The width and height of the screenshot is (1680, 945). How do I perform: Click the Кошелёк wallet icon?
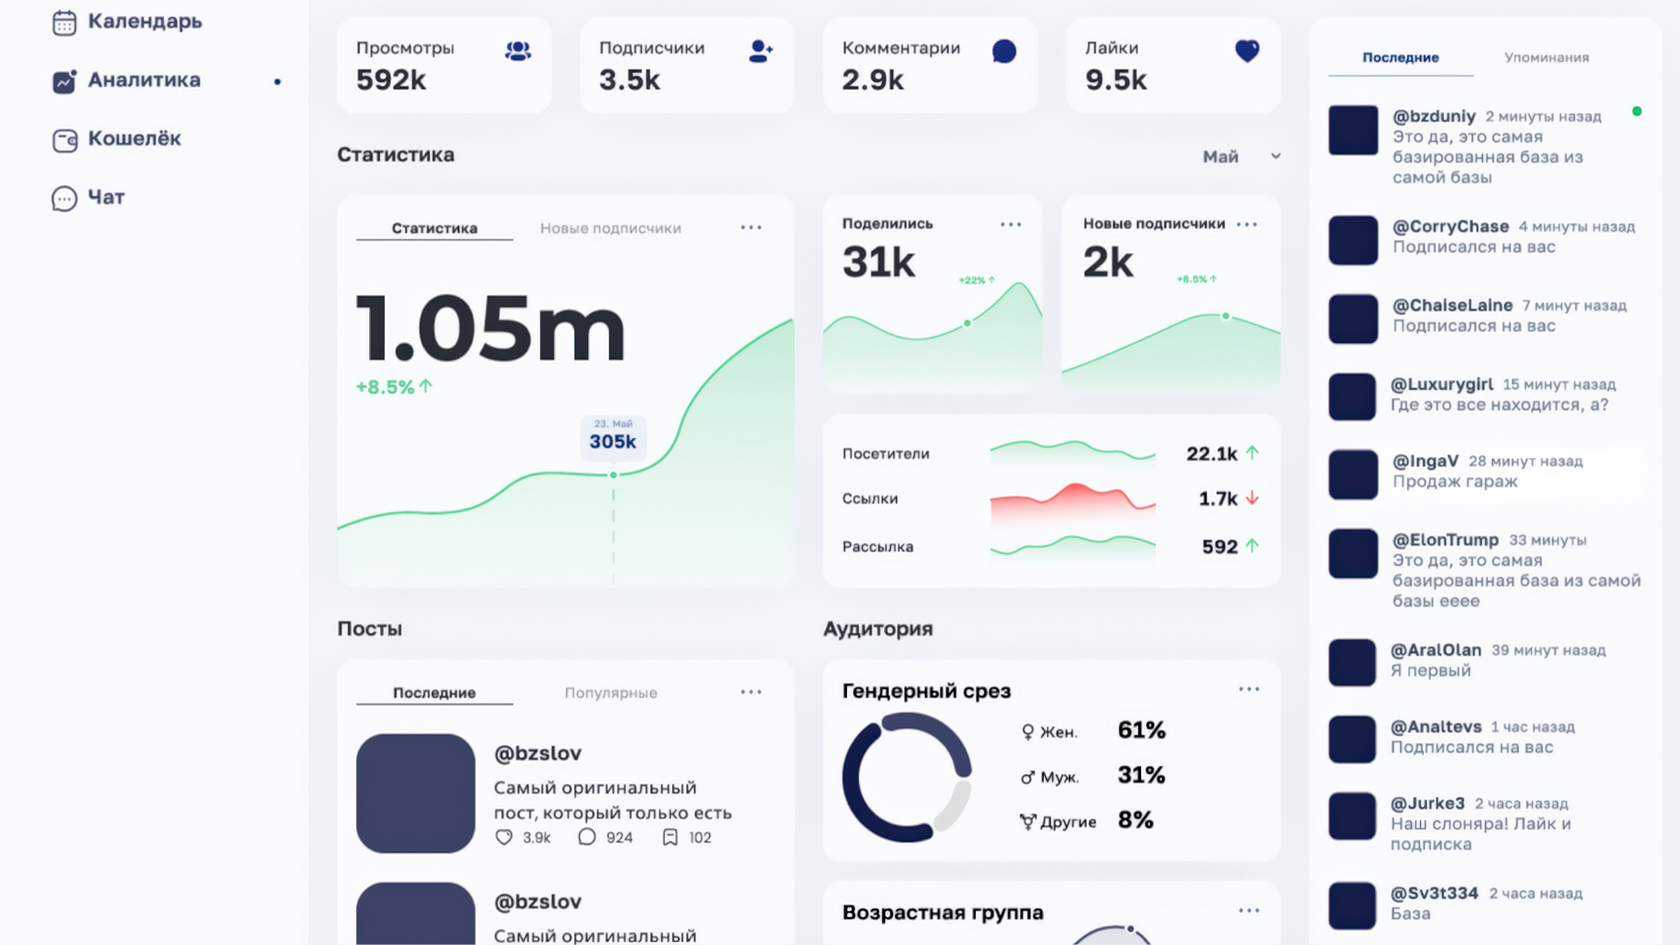[64, 140]
